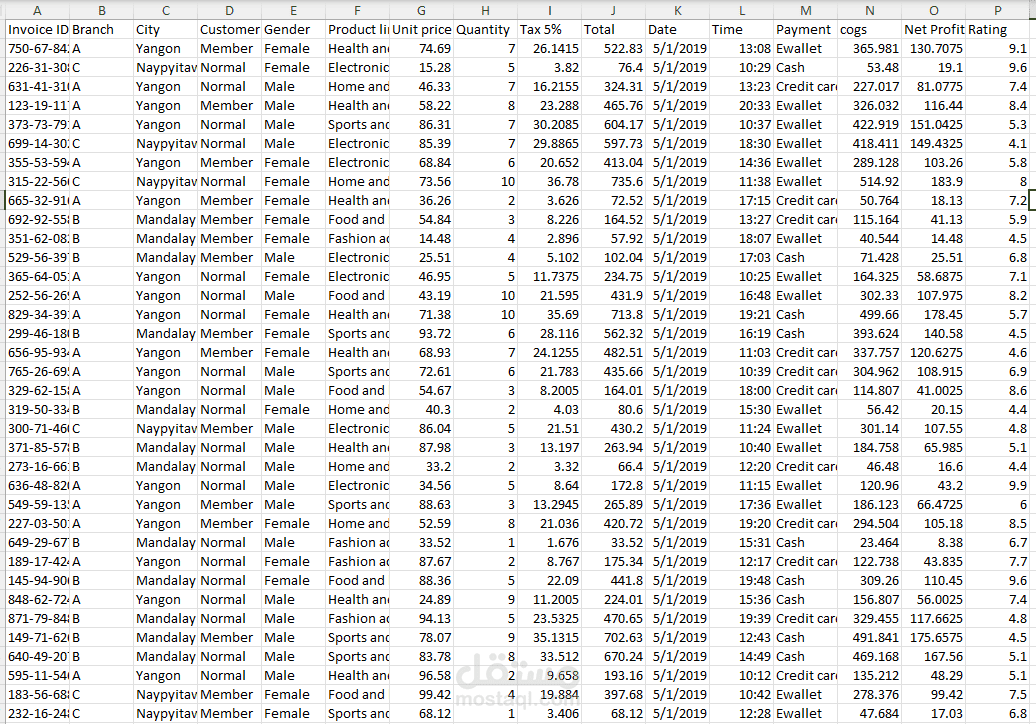1036x724 pixels.
Task: Click the Total header cell
Action: tap(613, 30)
